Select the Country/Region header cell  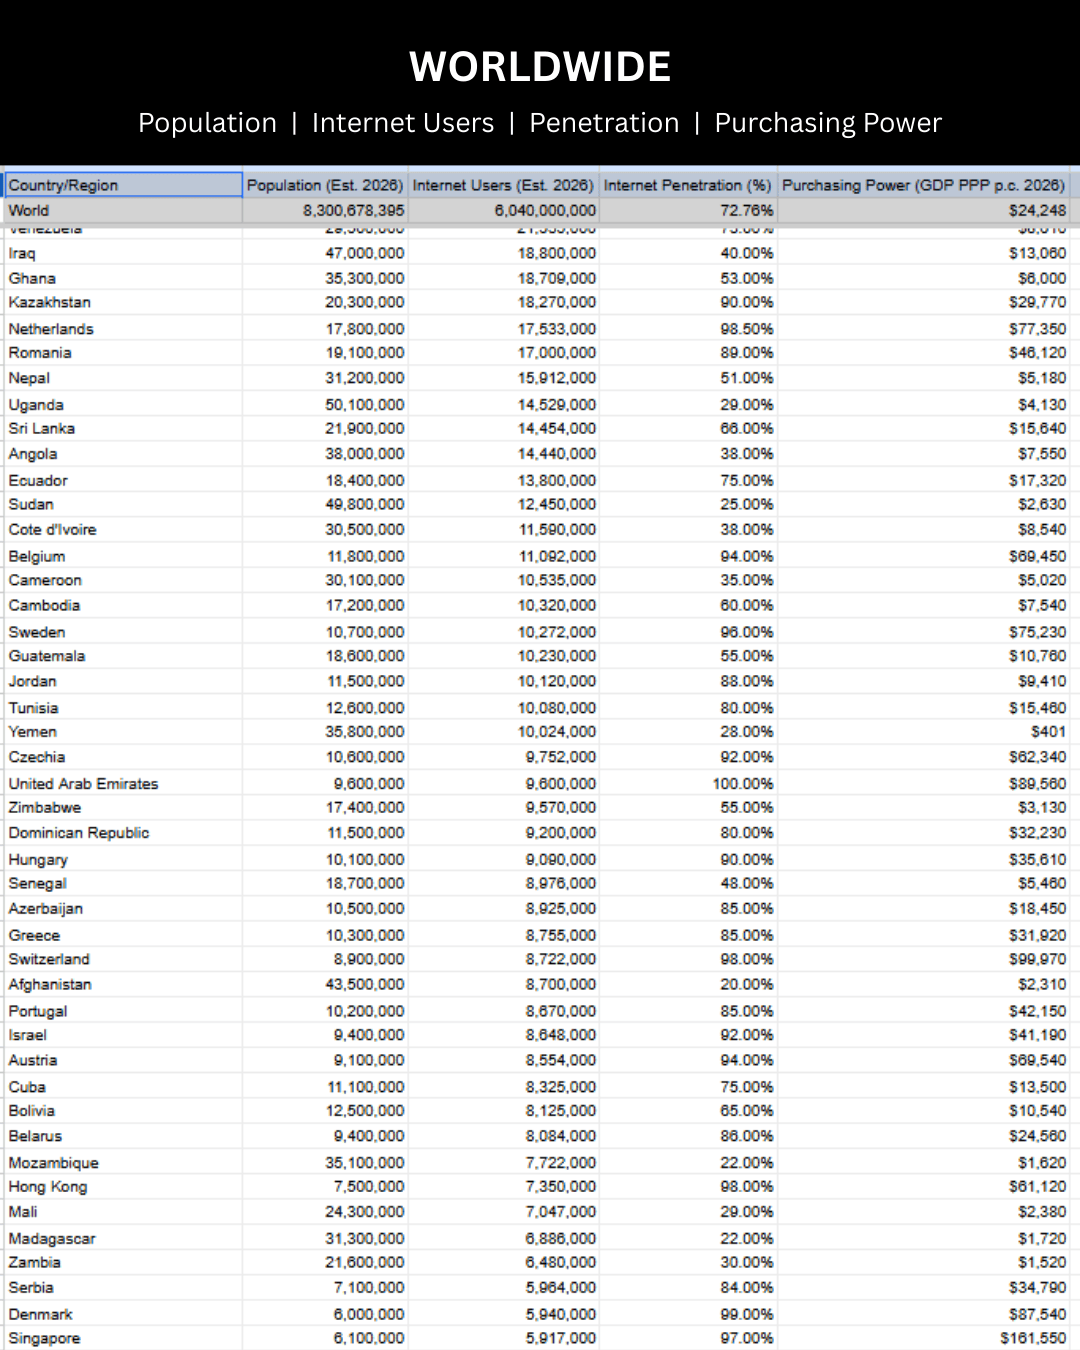122,185
